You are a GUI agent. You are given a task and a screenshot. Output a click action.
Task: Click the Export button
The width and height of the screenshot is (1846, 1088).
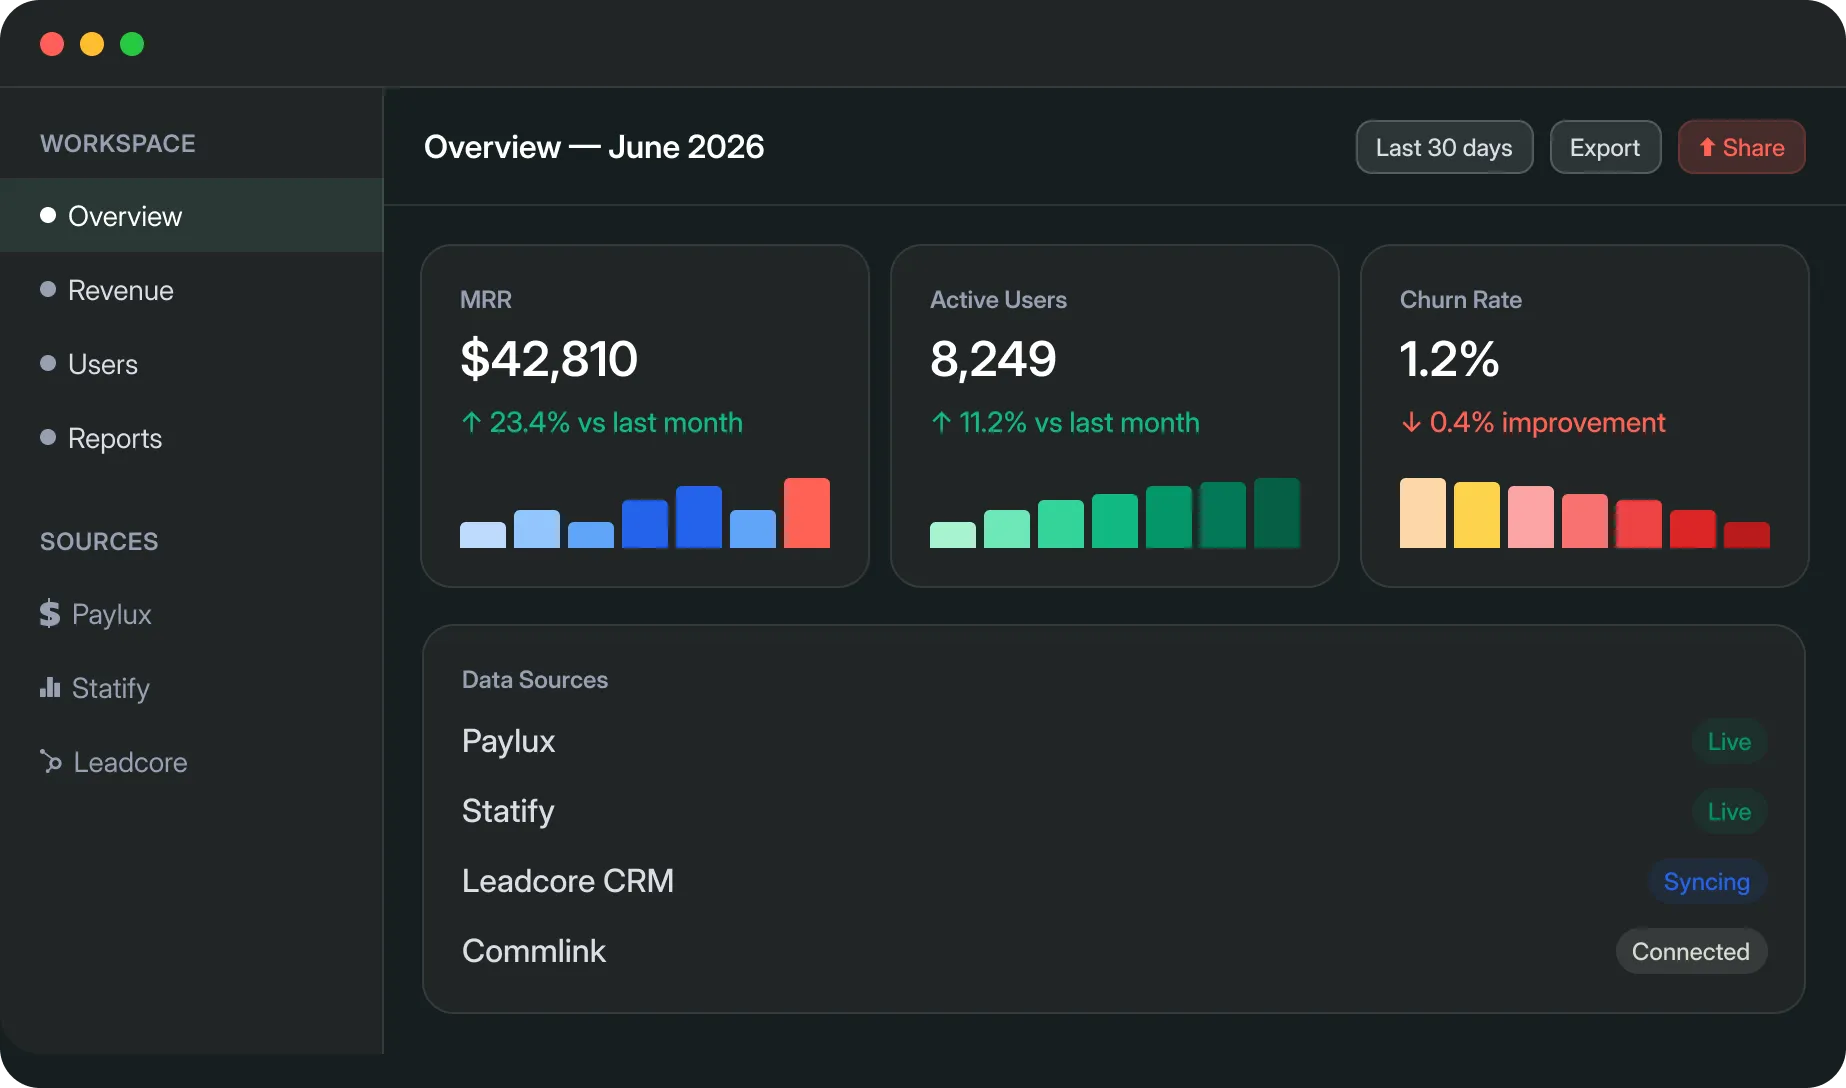[x=1605, y=147]
